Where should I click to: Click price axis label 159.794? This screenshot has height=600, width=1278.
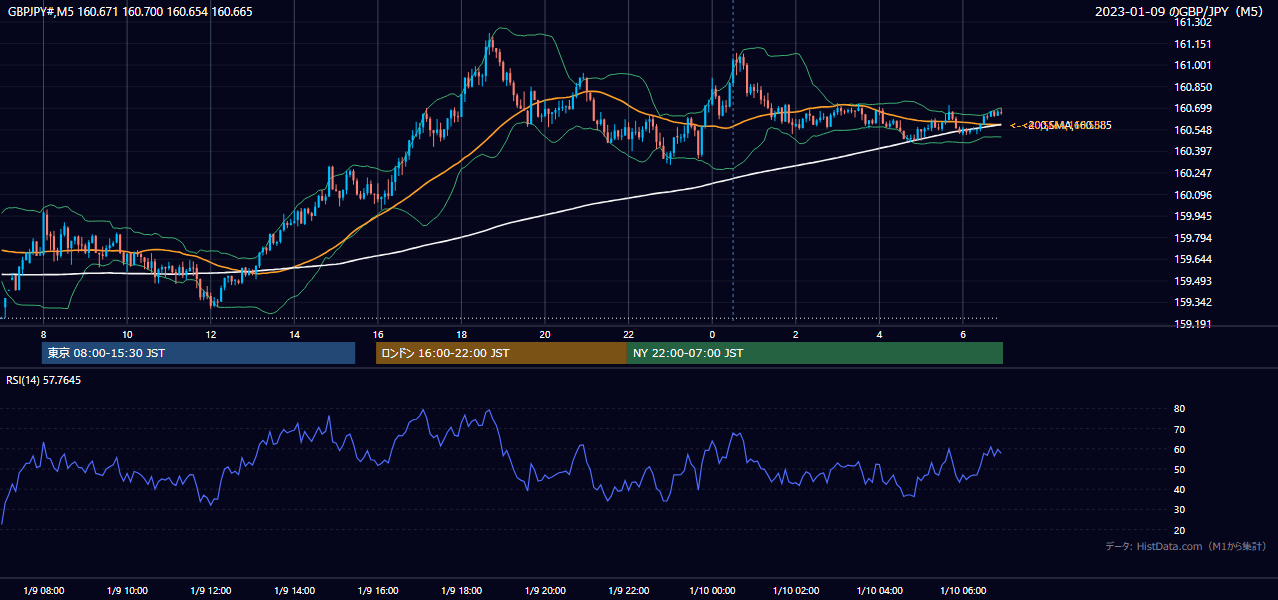[x=1193, y=238]
